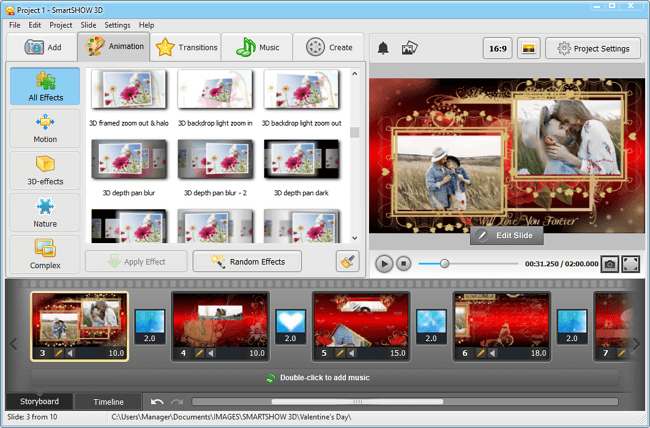Select the Motion effects category
Screen dimensions: 650x428
(x=45, y=129)
